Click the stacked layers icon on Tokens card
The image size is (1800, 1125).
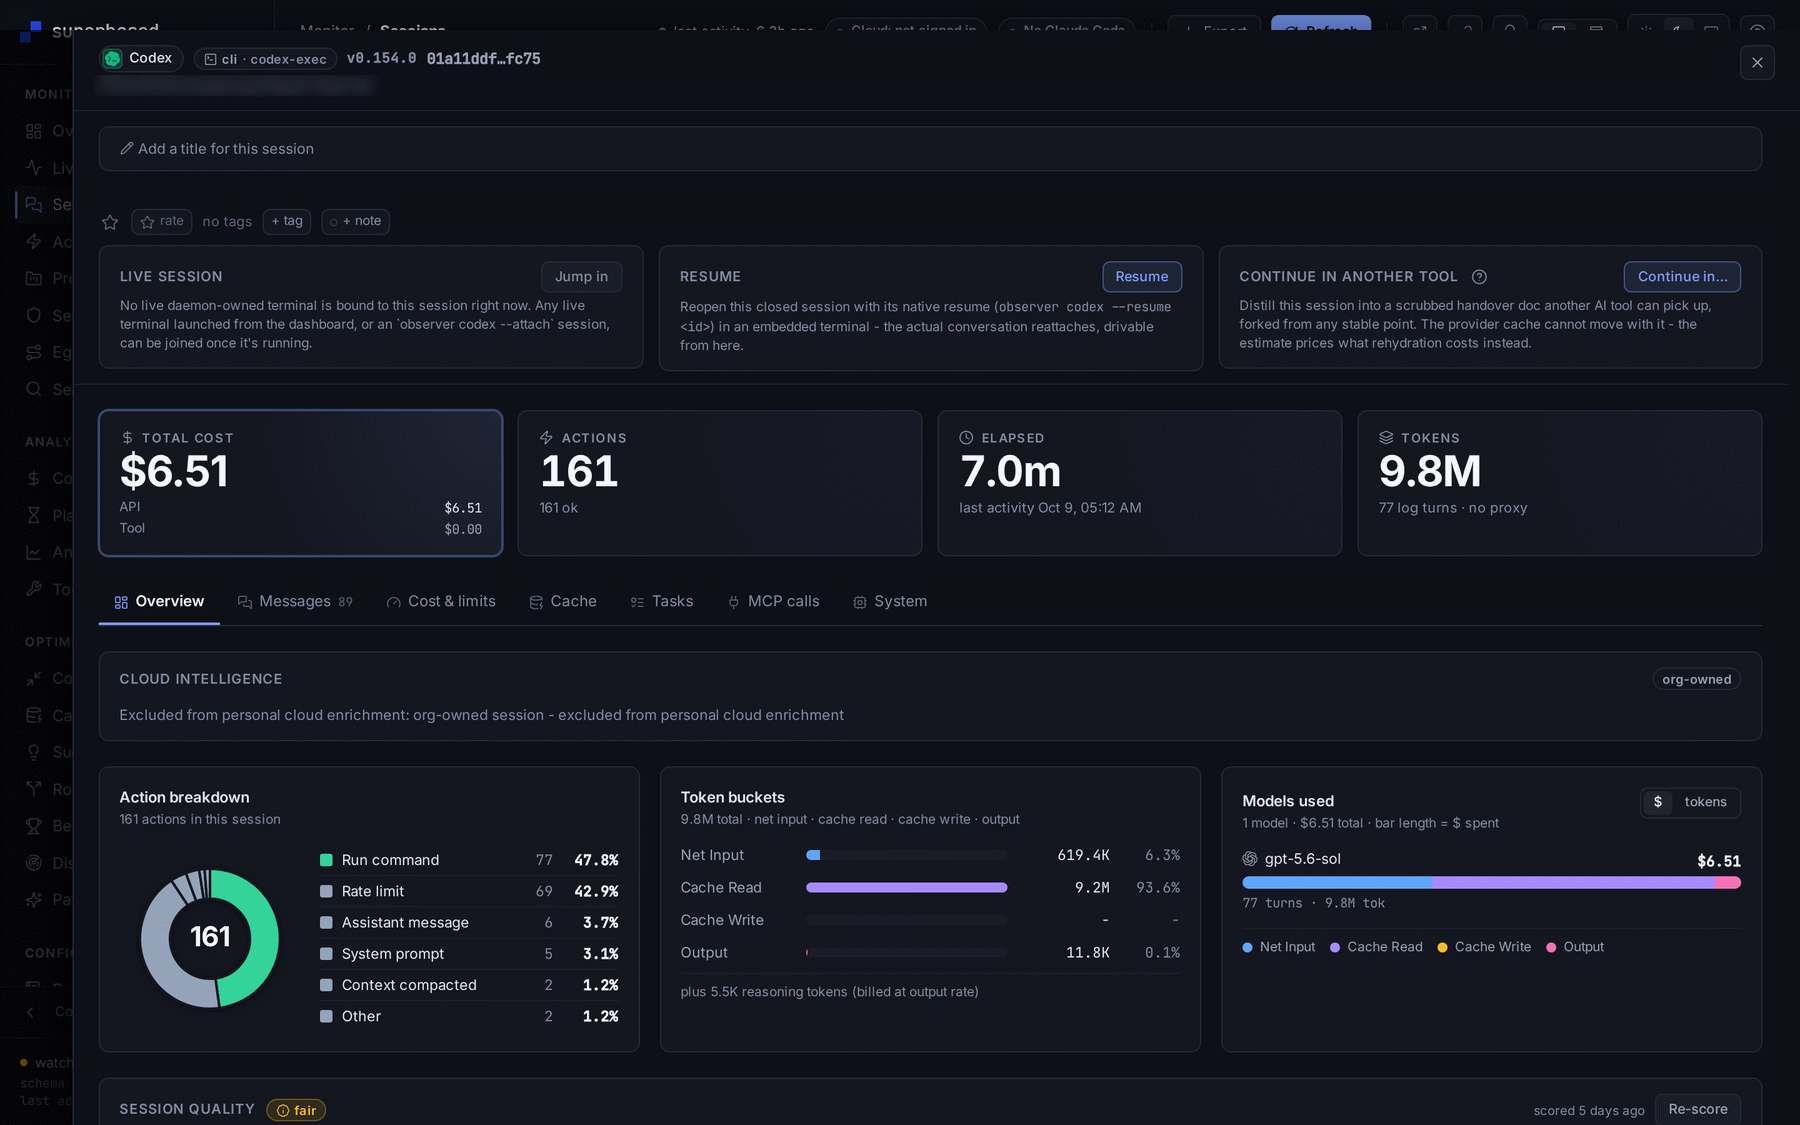[1386, 438]
